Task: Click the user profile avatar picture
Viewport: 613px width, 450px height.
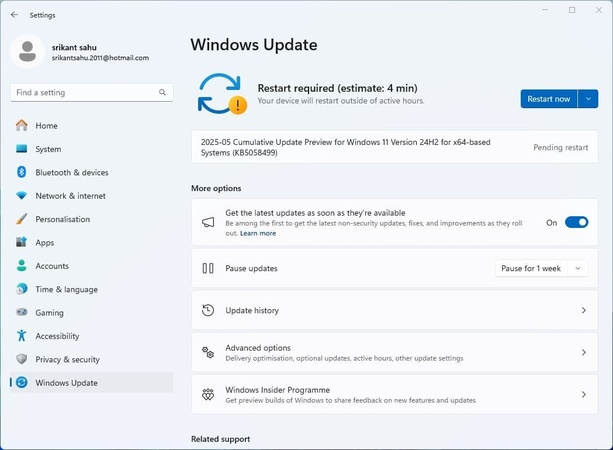Action: click(27, 52)
